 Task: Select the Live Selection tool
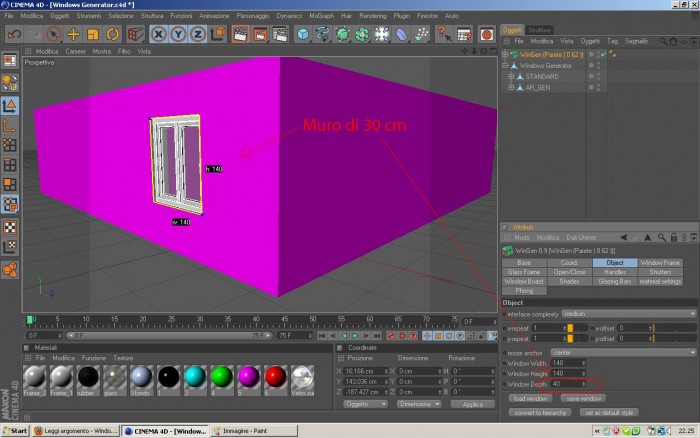[x=53, y=34]
